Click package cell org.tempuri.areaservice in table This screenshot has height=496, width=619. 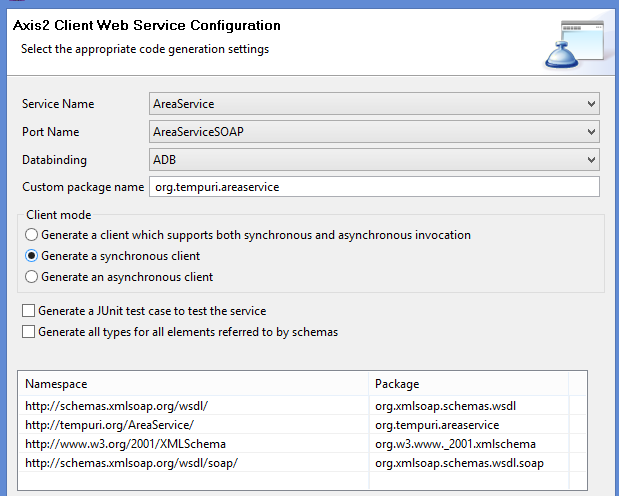click(469, 425)
